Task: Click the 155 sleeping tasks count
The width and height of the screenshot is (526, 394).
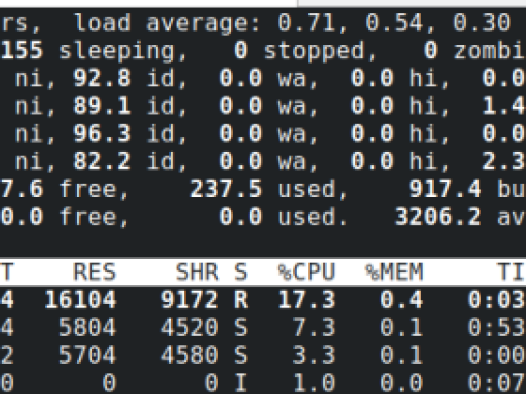Action: (21, 51)
